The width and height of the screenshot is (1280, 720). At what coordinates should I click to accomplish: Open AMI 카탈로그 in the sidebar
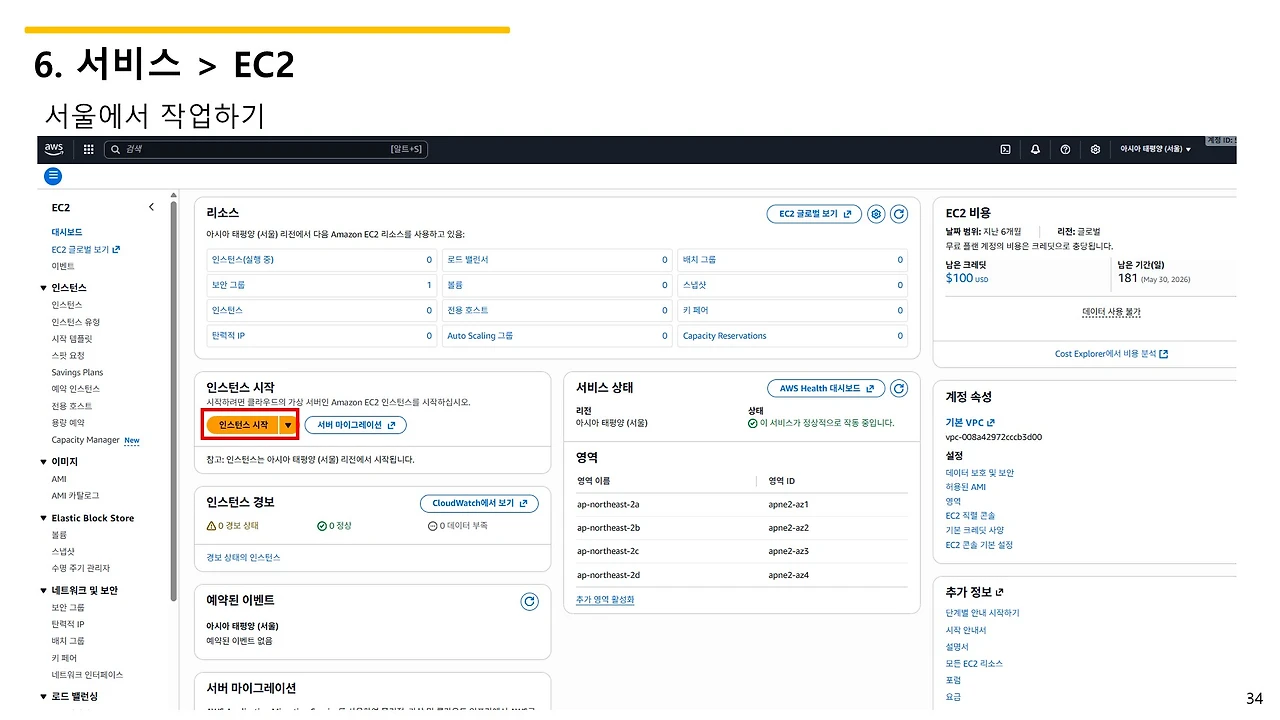click(x=75, y=496)
